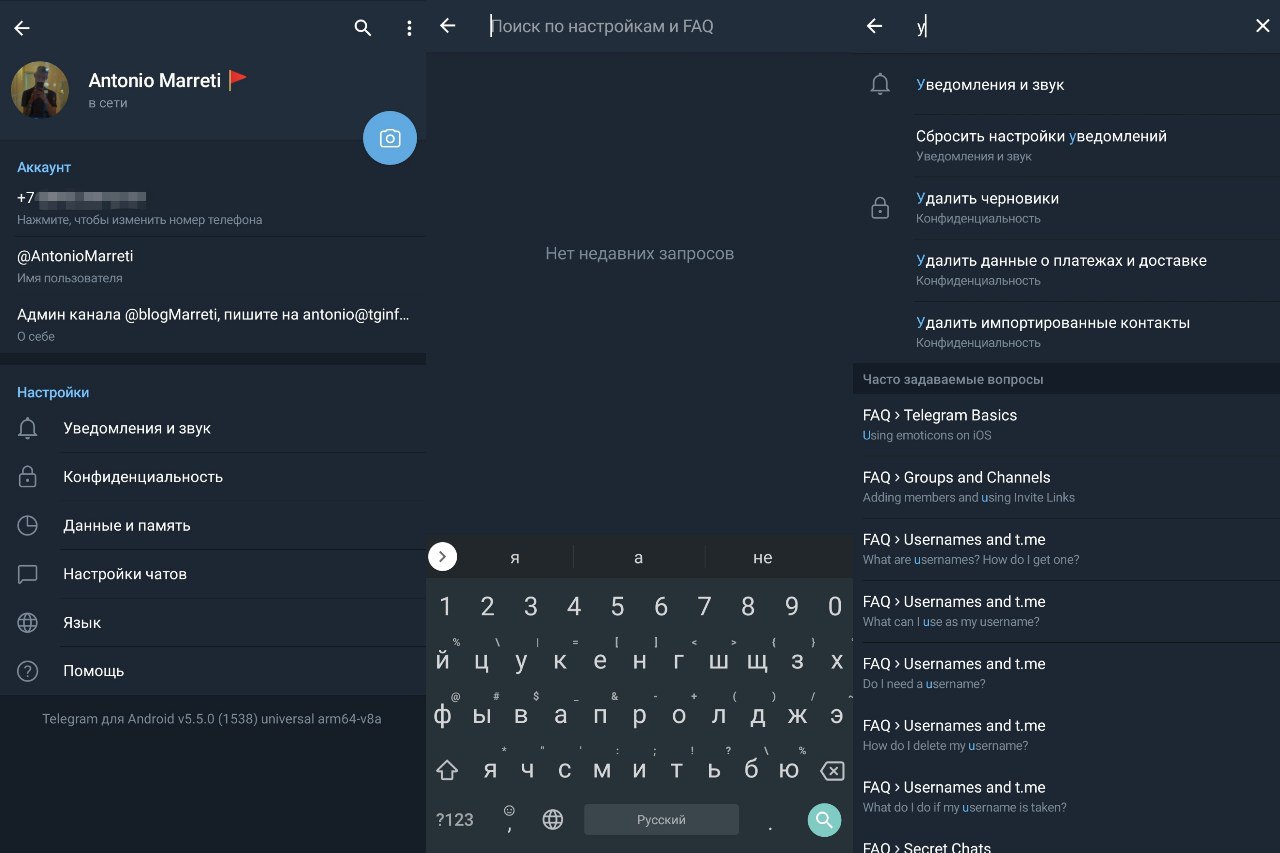The image size is (1280, 853).
Task: Open the Уведомления и звук search result
Action: click(x=1066, y=85)
